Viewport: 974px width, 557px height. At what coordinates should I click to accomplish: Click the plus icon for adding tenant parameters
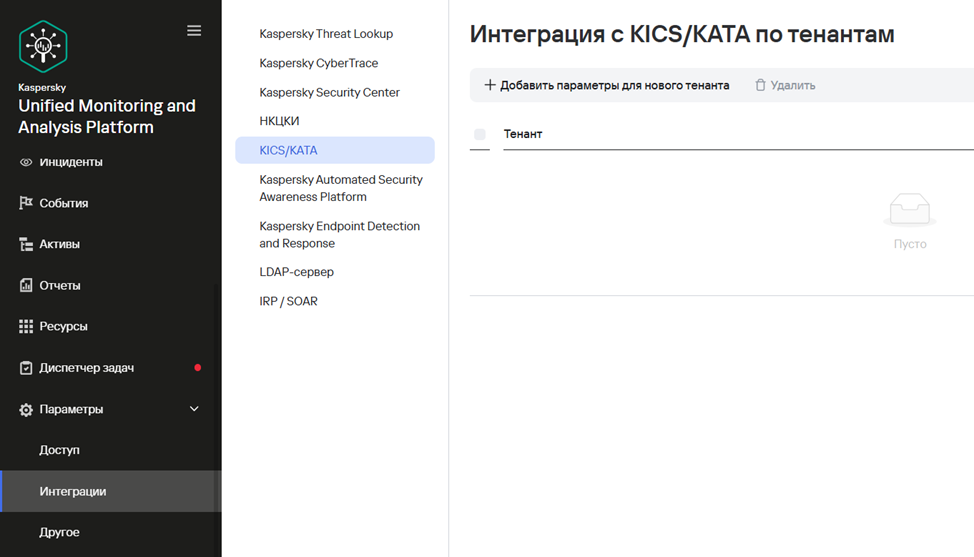point(490,85)
